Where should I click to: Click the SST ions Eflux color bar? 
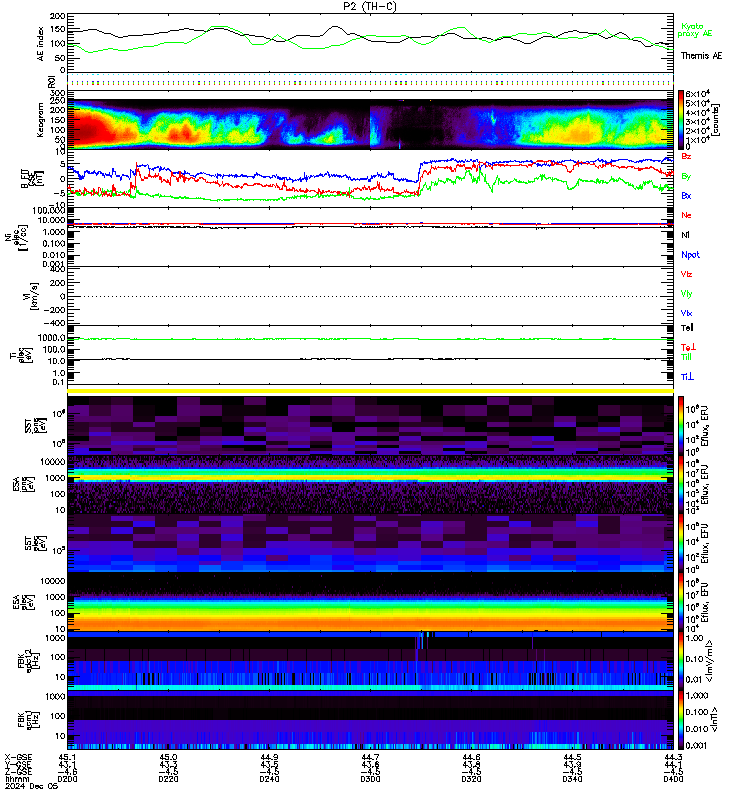click(681, 426)
